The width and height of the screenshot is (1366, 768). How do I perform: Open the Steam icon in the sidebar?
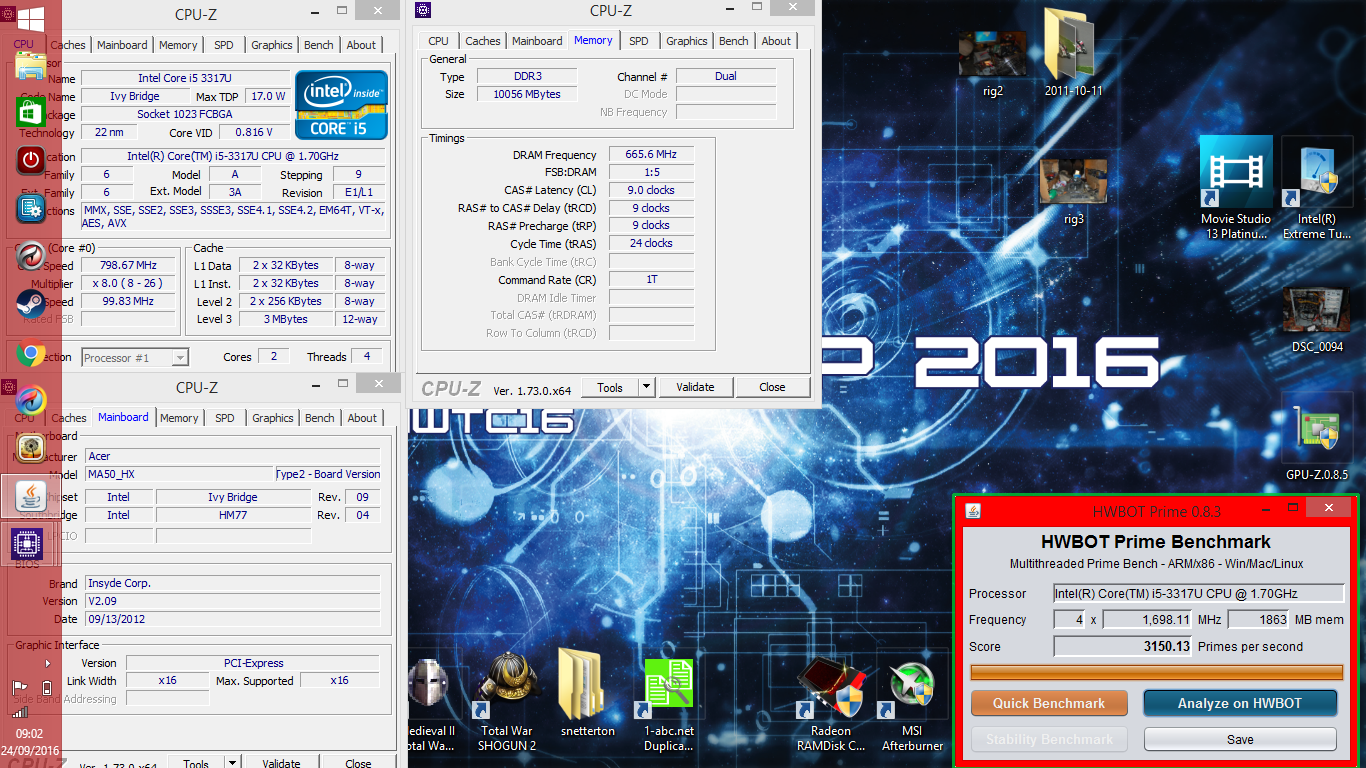(31, 304)
